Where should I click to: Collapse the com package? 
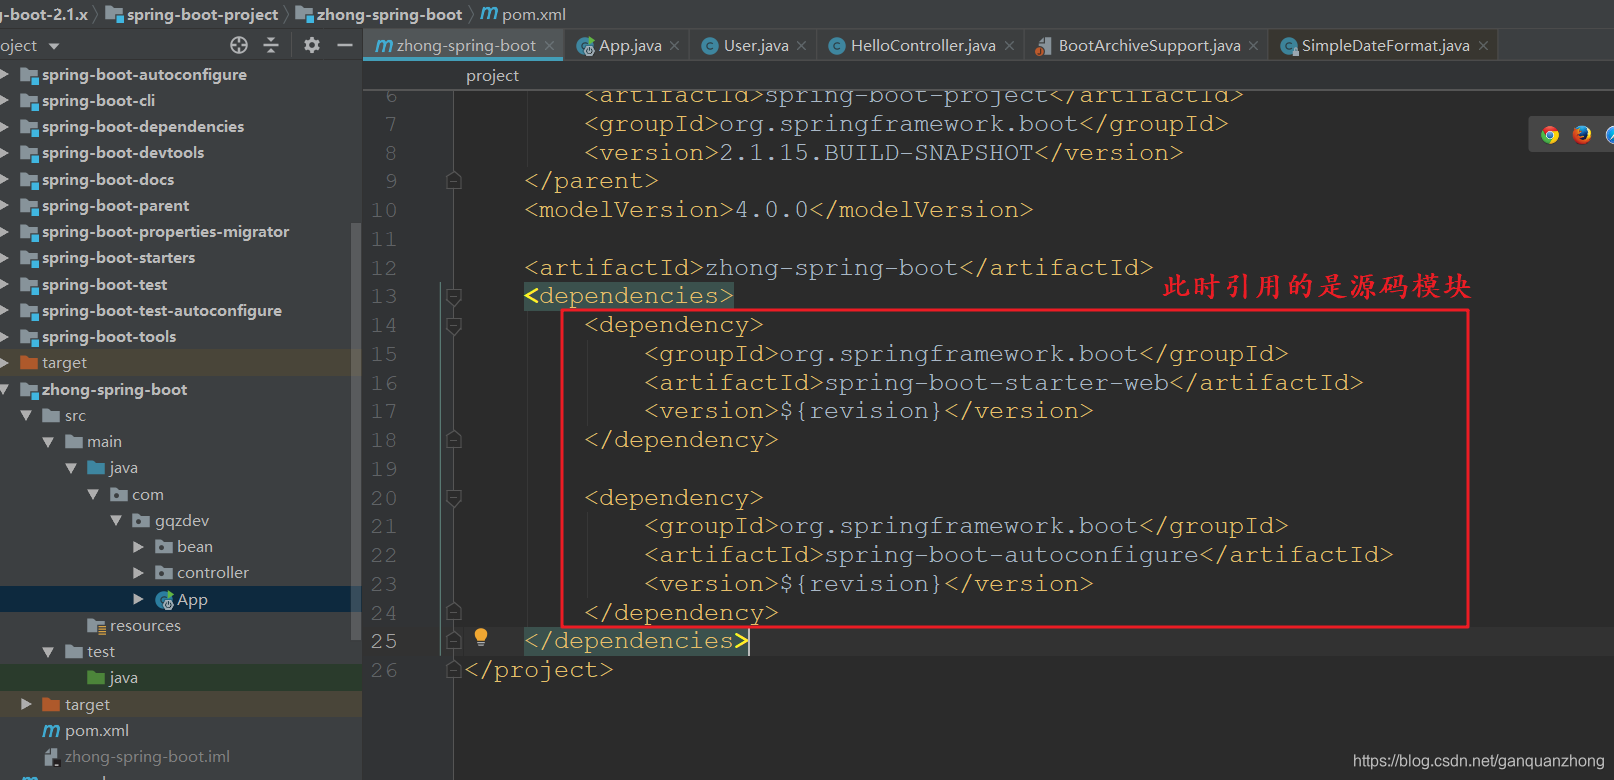tap(93, 495)
